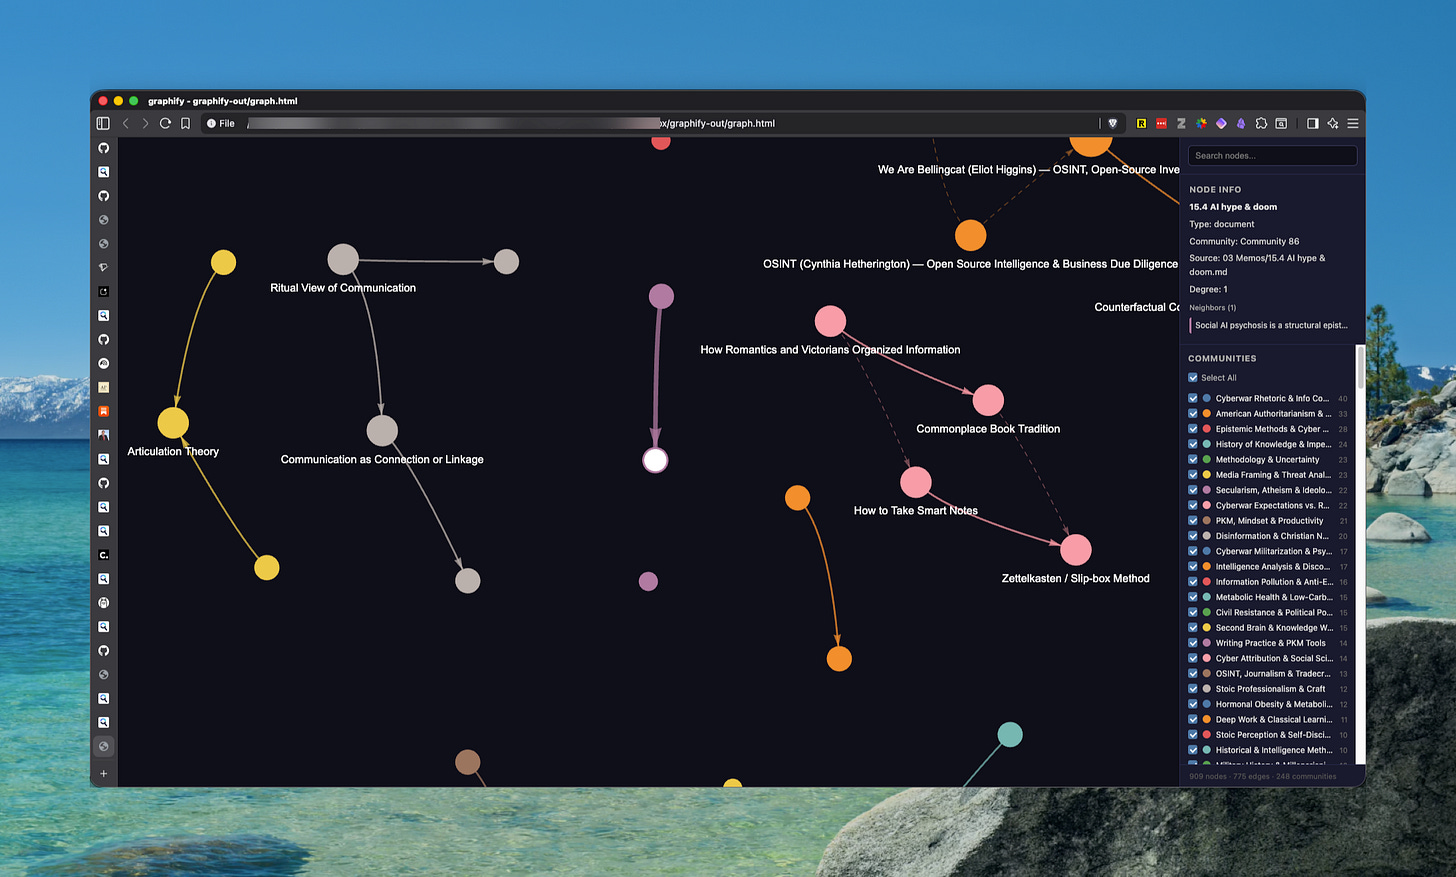Image resolution: width=1456 pixels, height=877 pixels.
Task: Select the Articulation Theory node
Action: (x=173, y=423)
